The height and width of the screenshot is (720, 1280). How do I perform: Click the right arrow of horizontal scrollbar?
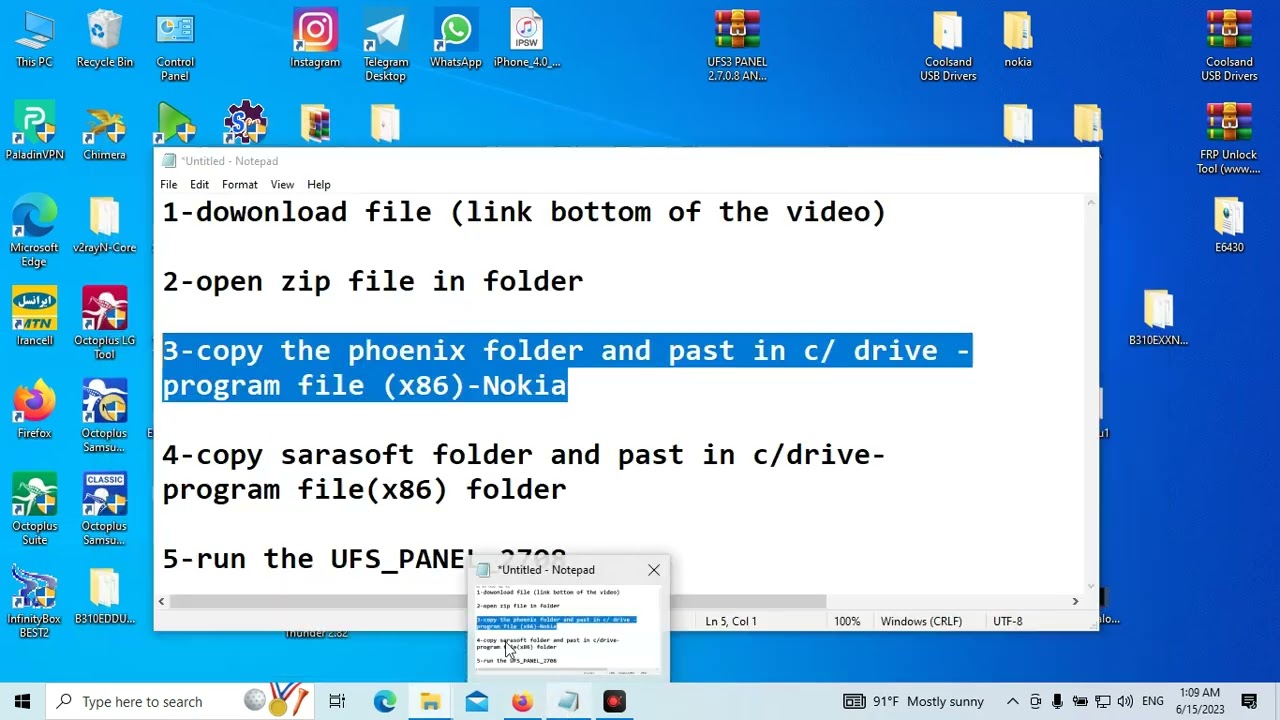coord(1075,601)
